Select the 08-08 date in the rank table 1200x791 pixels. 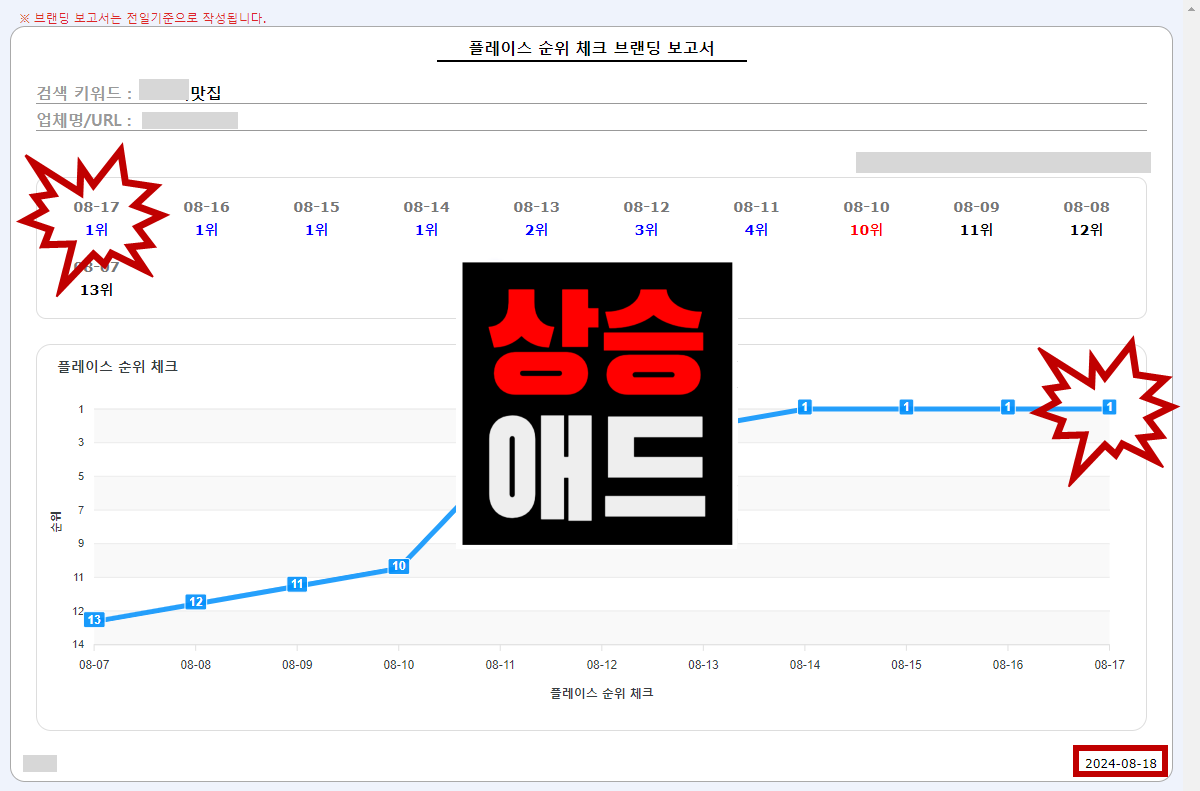click(x=1087, y=207)
